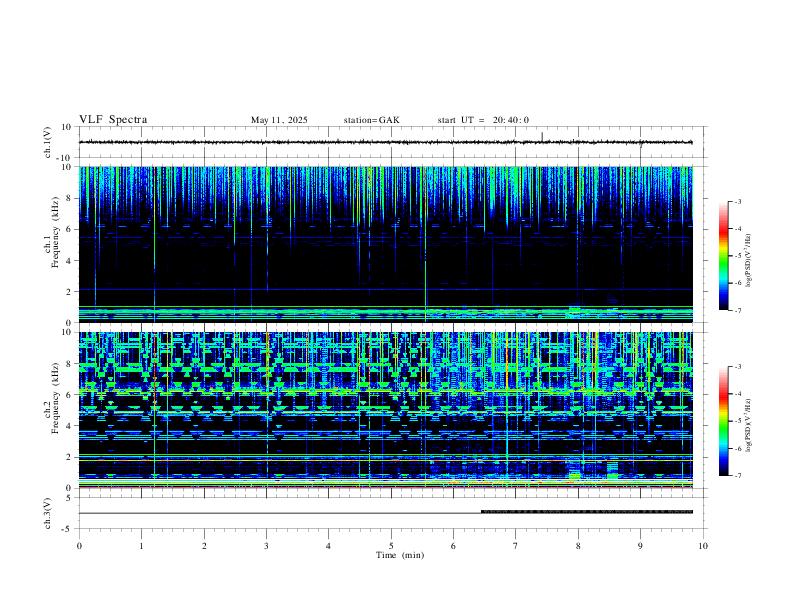Click the ch.1 spectrogram panel
792x612 pixels.
(x=386, y=244)
